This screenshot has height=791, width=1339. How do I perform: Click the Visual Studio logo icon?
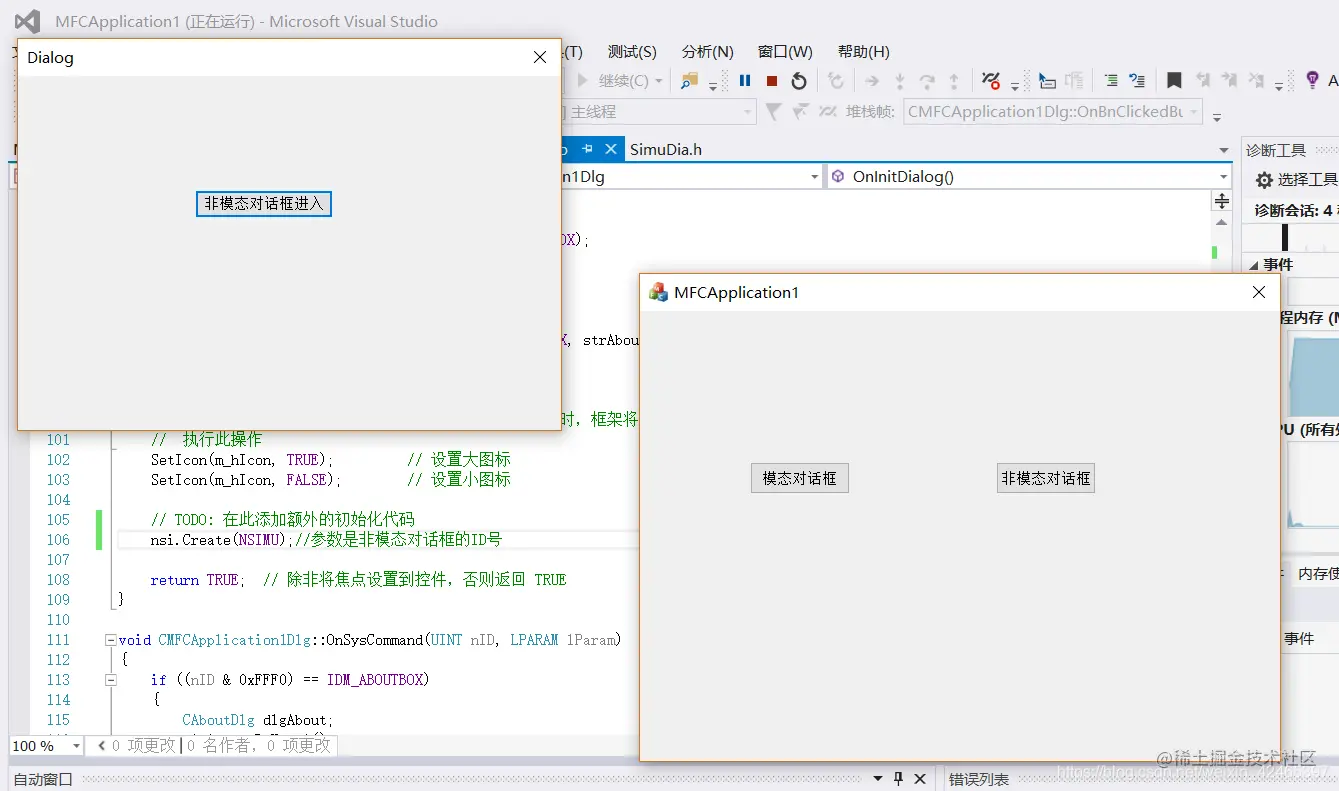pyautogui.click(x=28, y=21)
